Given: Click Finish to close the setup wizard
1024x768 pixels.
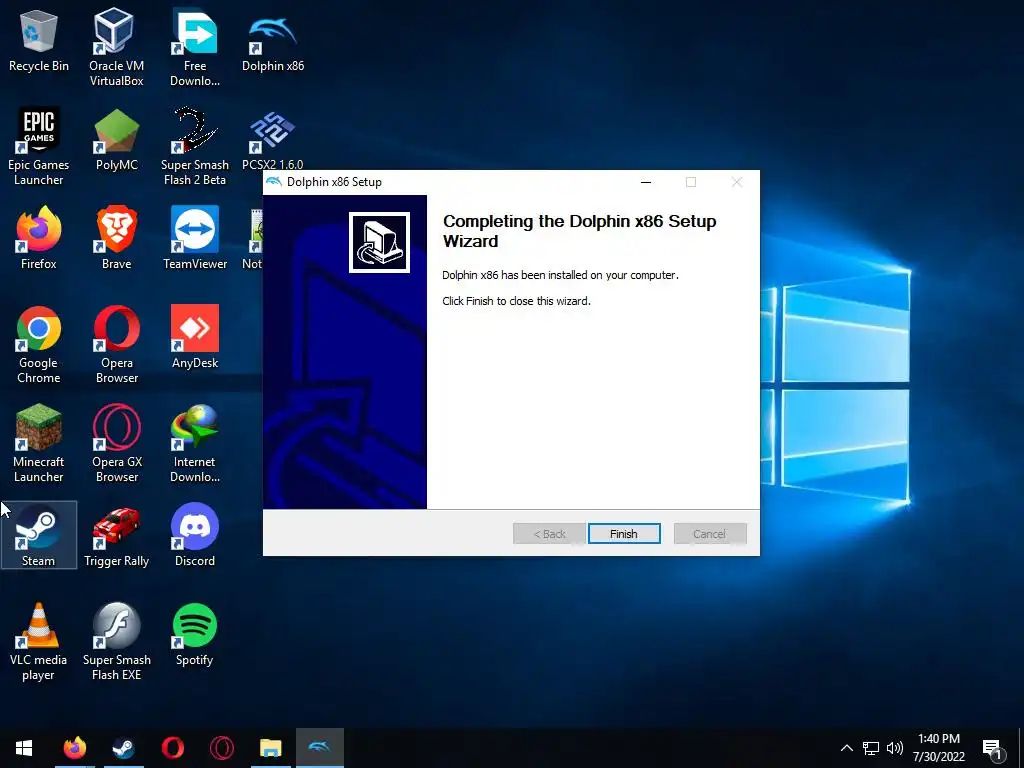Looking at the screenshot, I should (624, 534).
